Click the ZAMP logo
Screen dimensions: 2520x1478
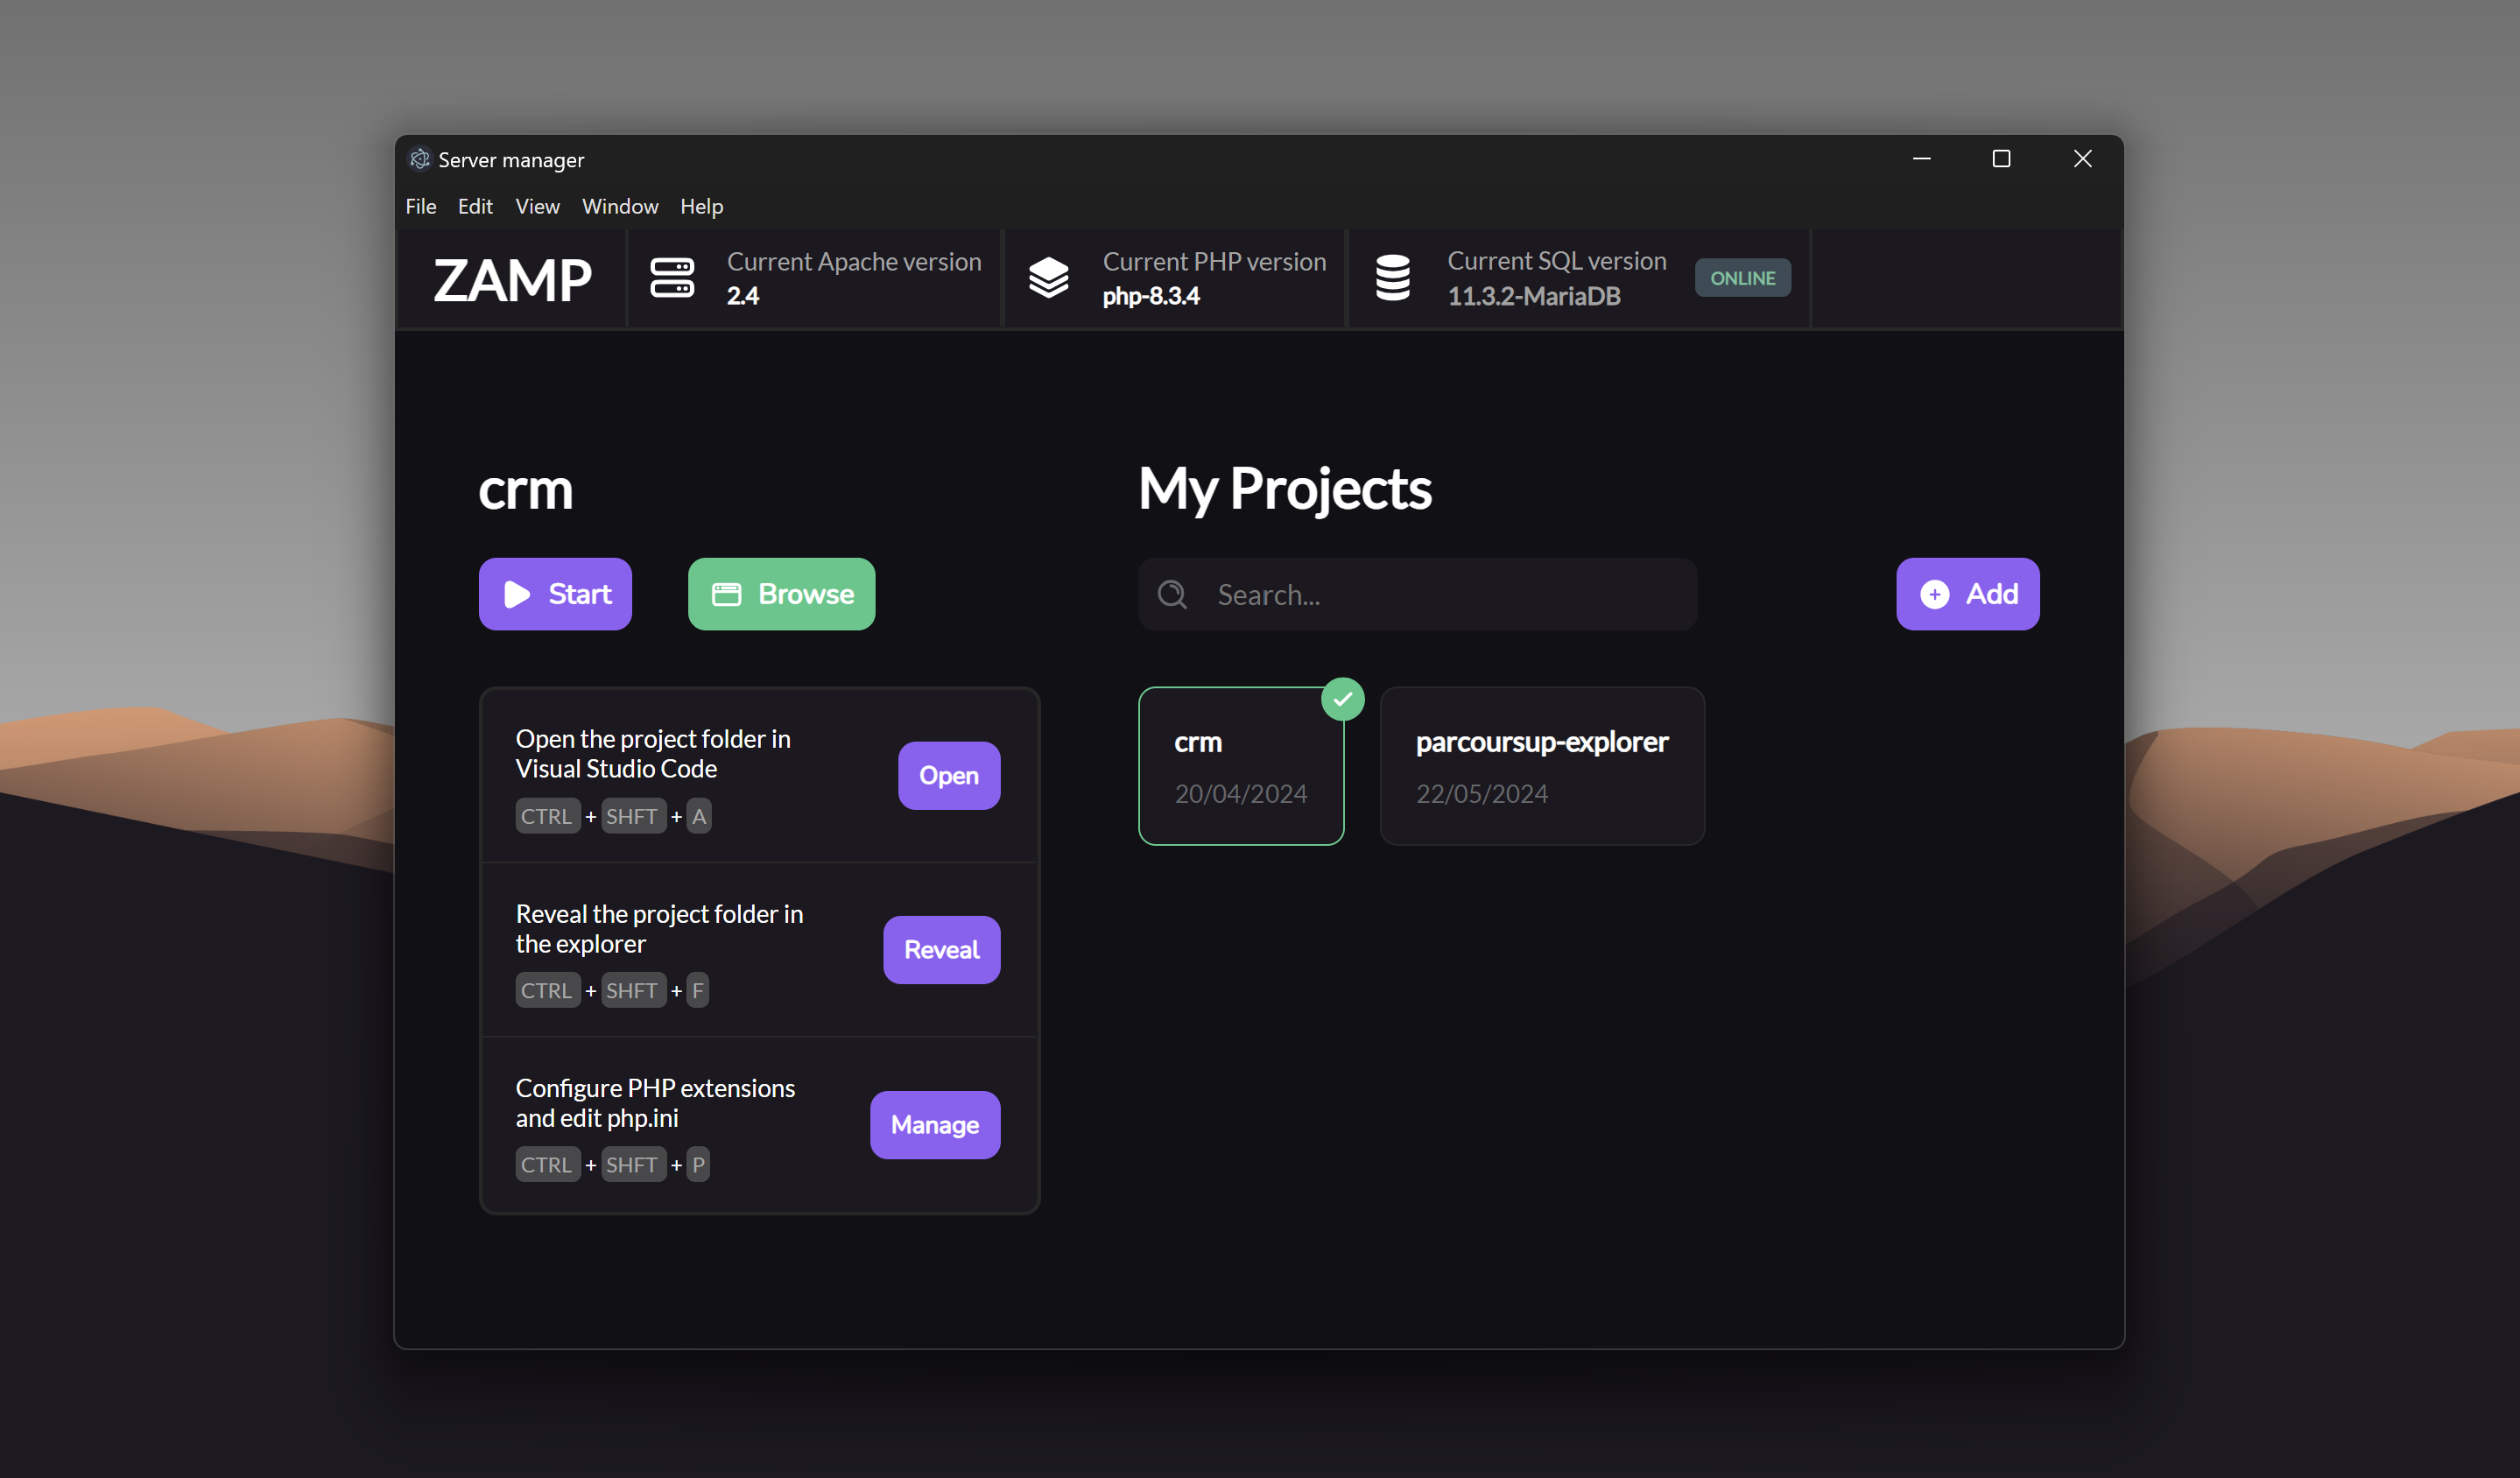tap(512, 281)
